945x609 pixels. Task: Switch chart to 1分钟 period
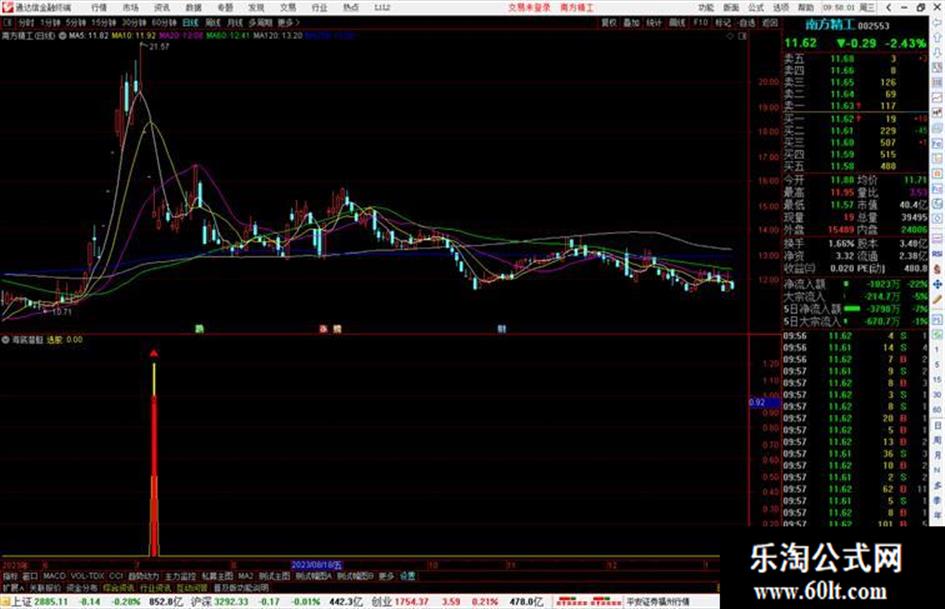point(50,23)
